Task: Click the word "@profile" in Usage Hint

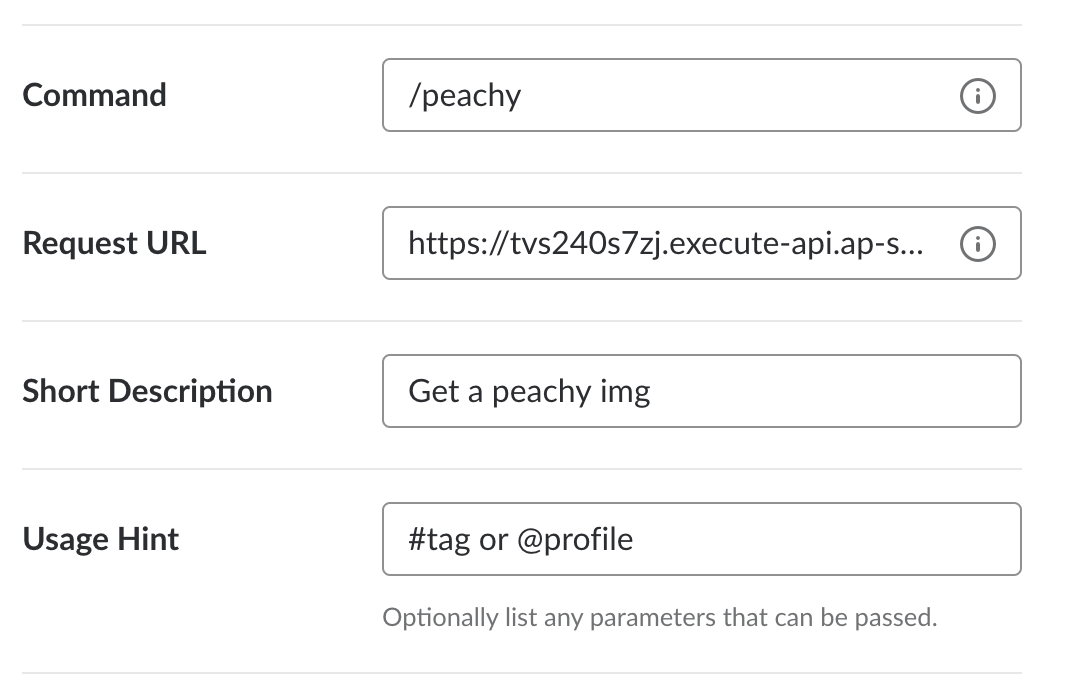Action: click(575, 540)
